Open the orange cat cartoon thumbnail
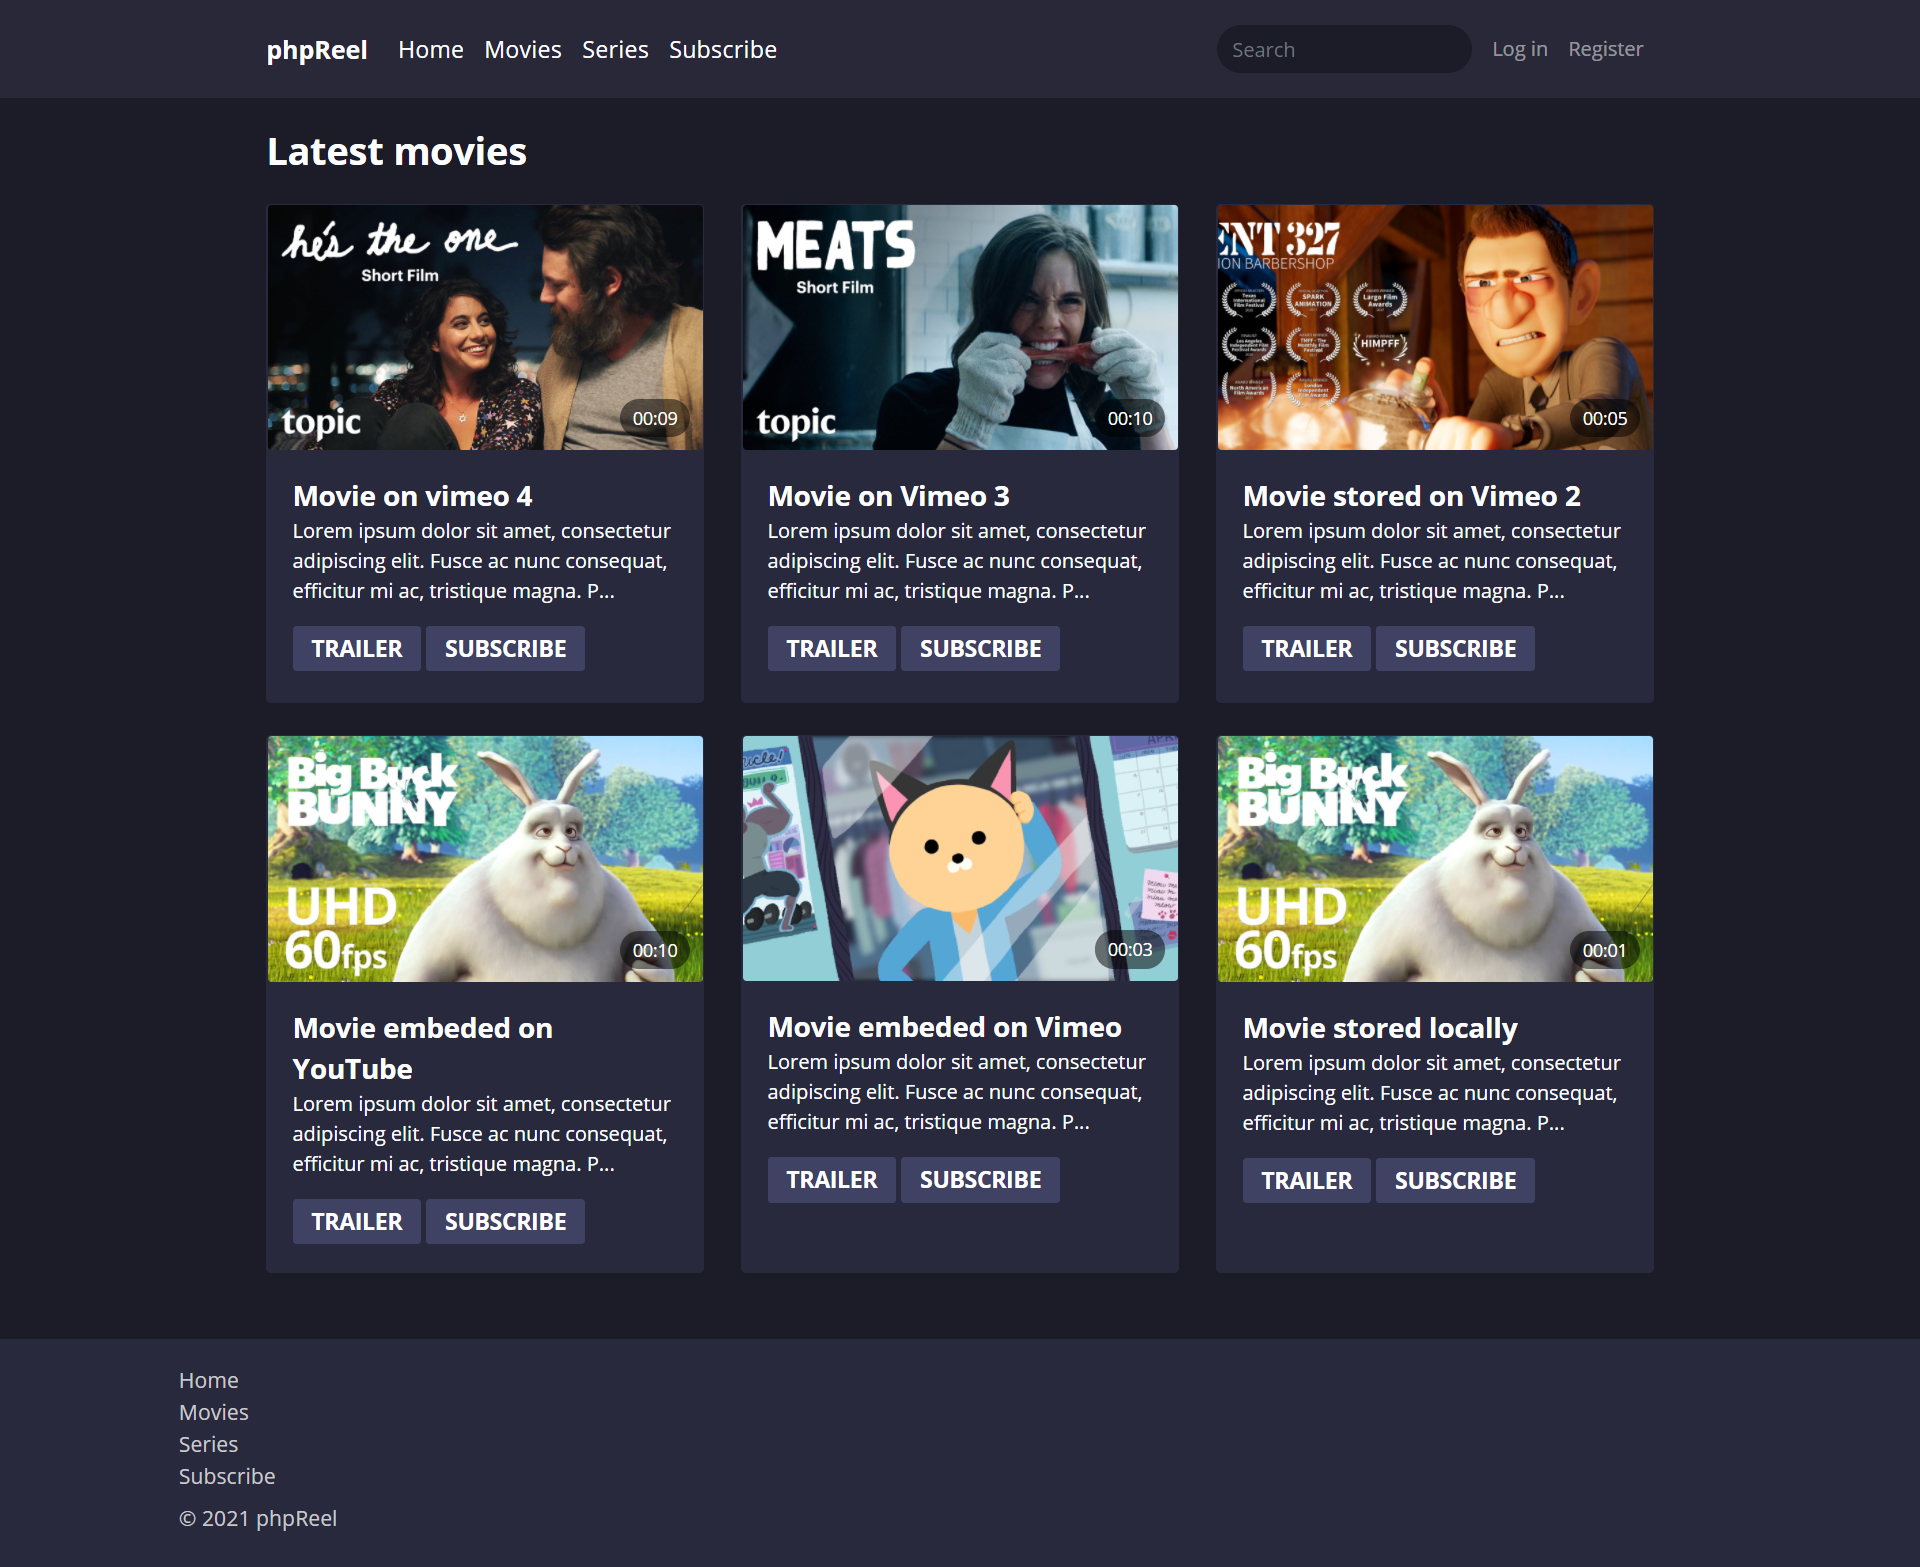1920x1567 pixels. [959, 859]
